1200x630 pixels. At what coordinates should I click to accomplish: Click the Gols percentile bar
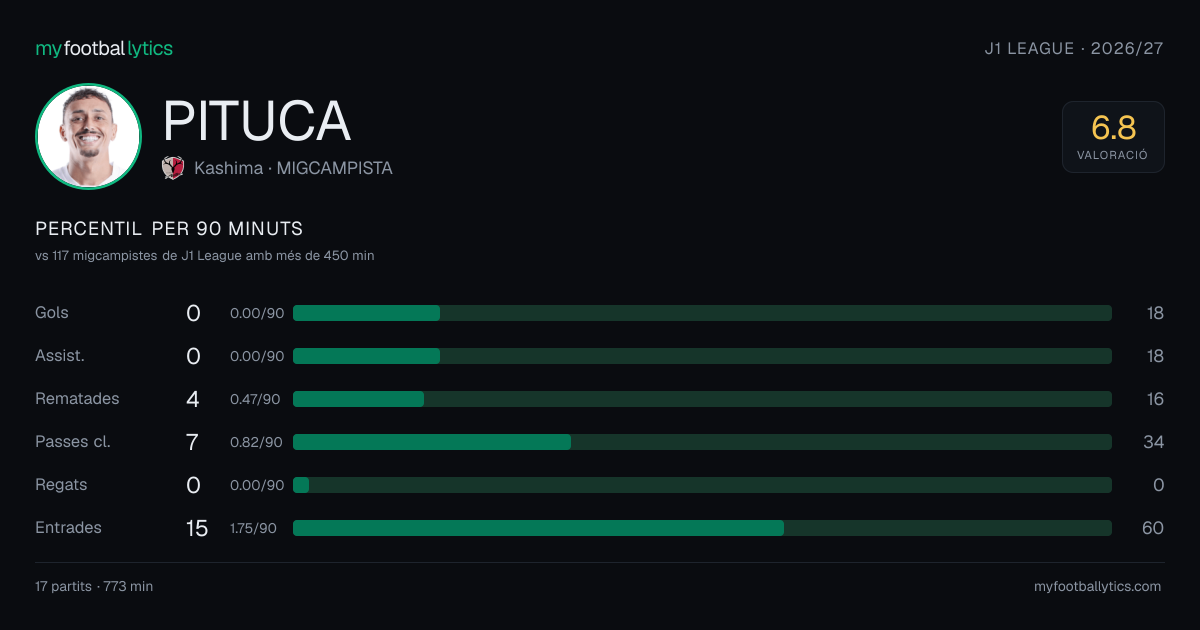coord(702,313)
